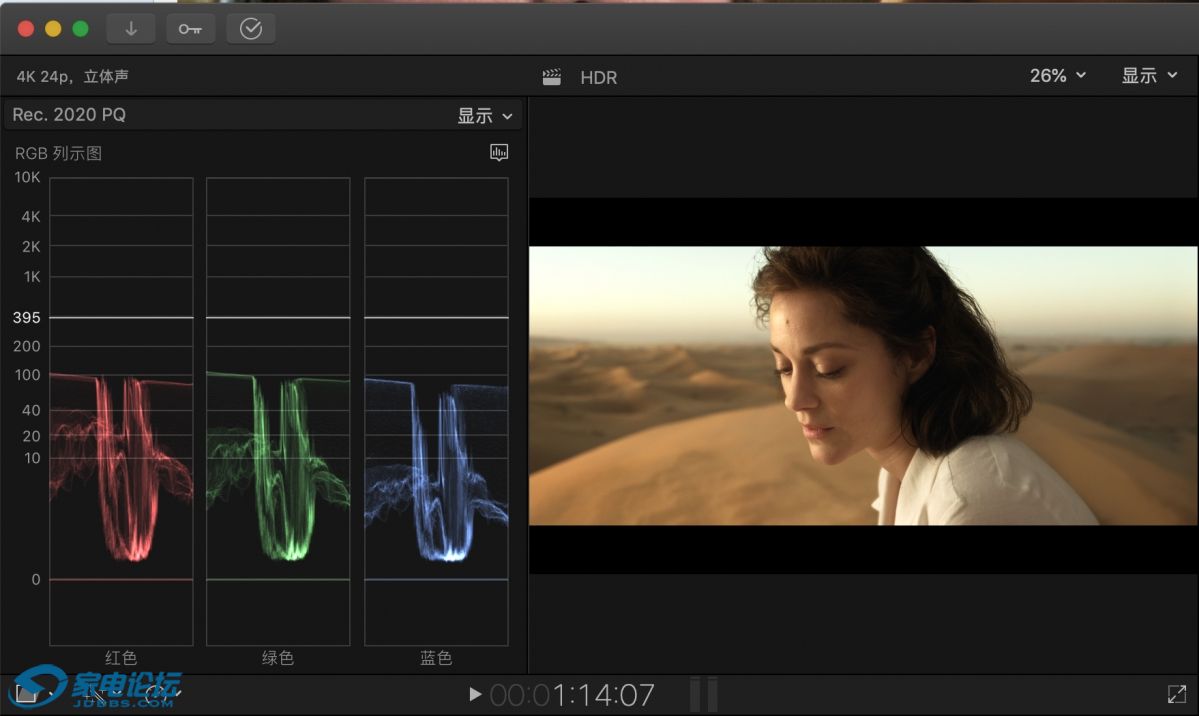Click the desert woman video frame in viewer
Image resolution: width=1199 pixels, height=716 pixels.
863,385
